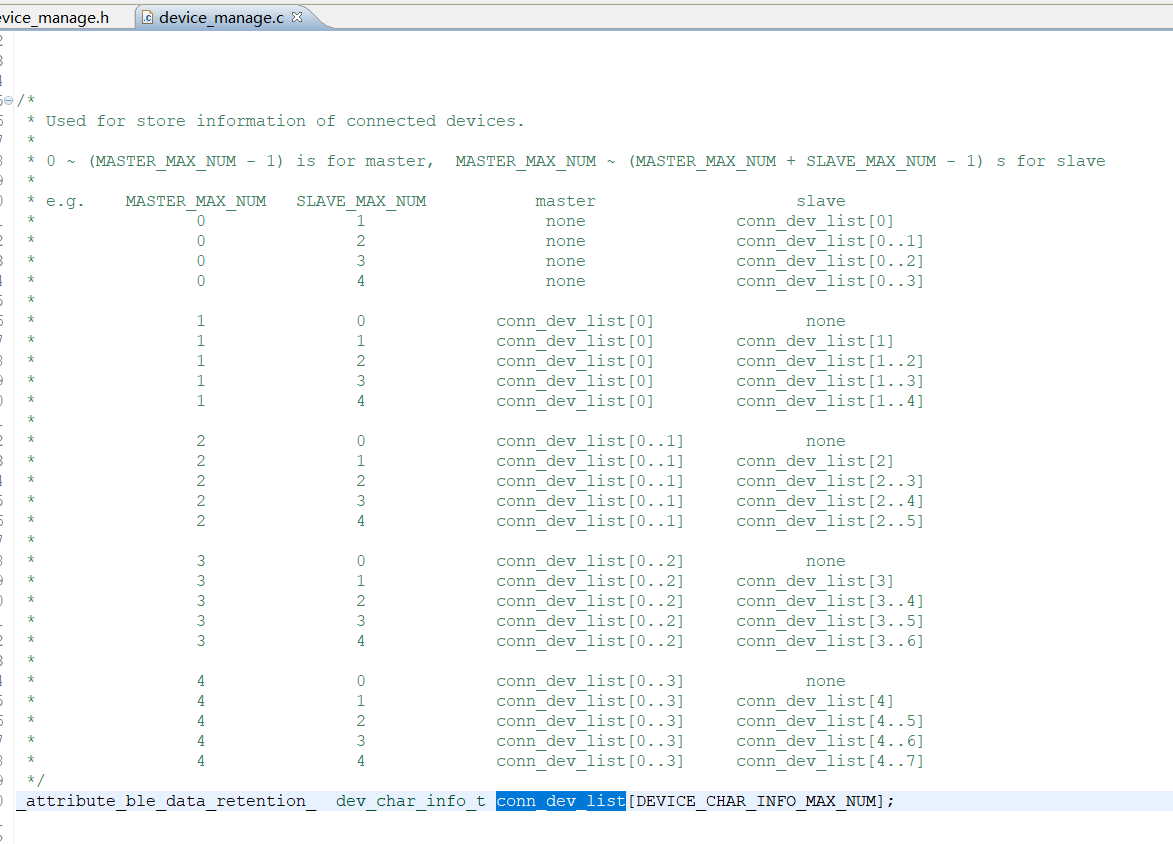Click the closing */ of the comment block
Image resolution: width=1173 pixels, height=844 pixels.
pyautogui.click(x=36, y=780)
